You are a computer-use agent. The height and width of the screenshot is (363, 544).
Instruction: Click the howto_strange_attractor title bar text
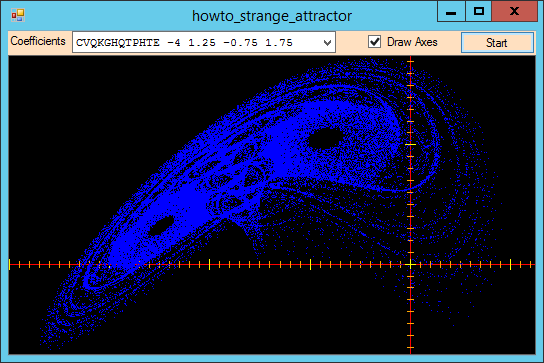click(x=272, y=16)
